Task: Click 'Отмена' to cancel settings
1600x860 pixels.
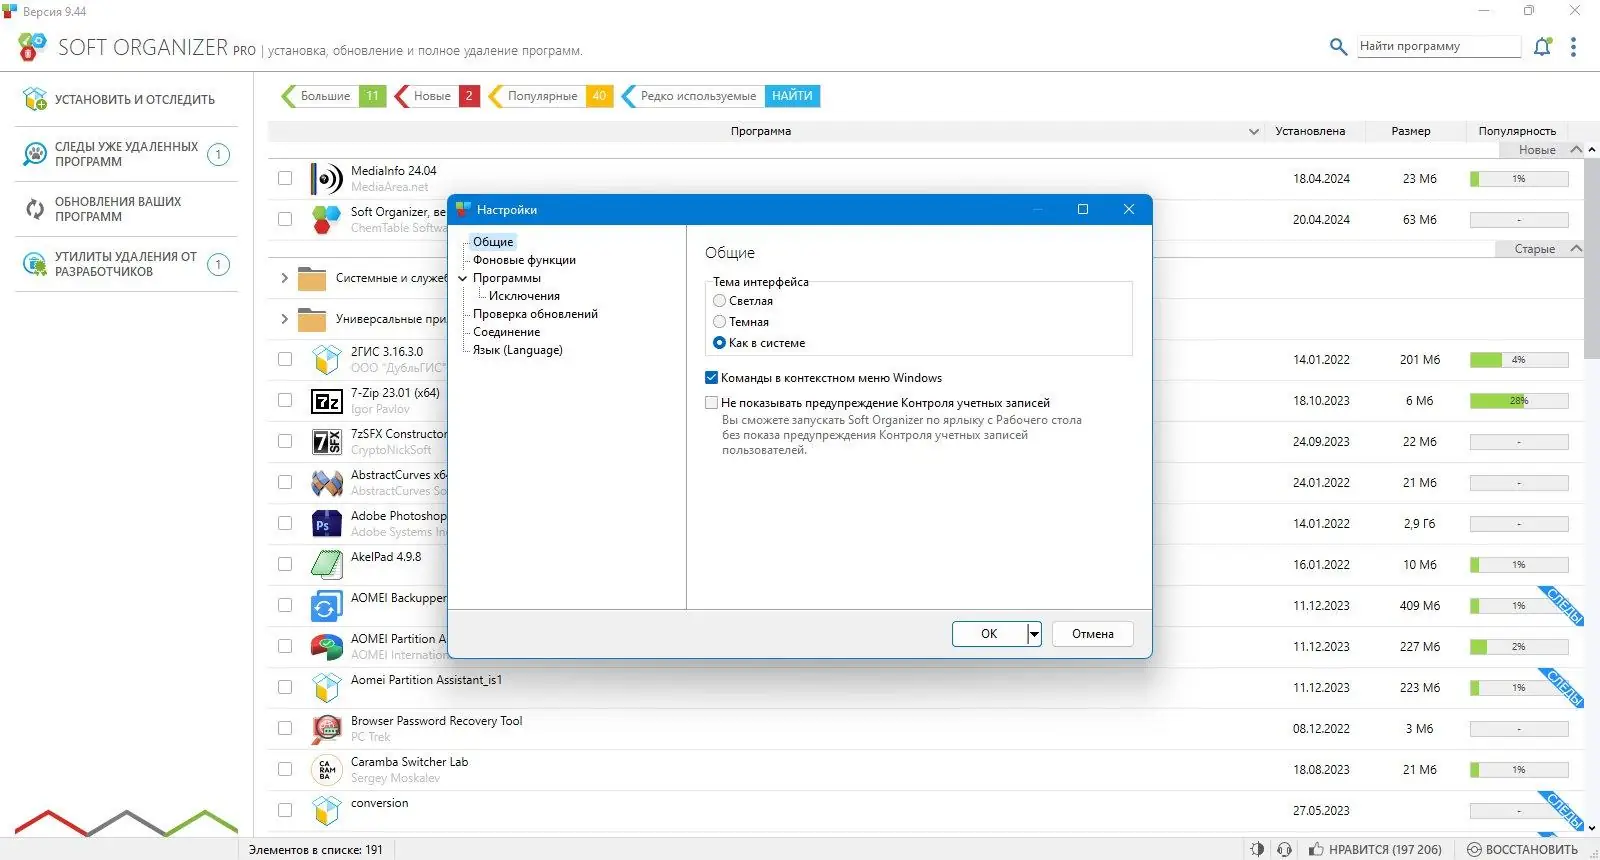Action: 1093,634
